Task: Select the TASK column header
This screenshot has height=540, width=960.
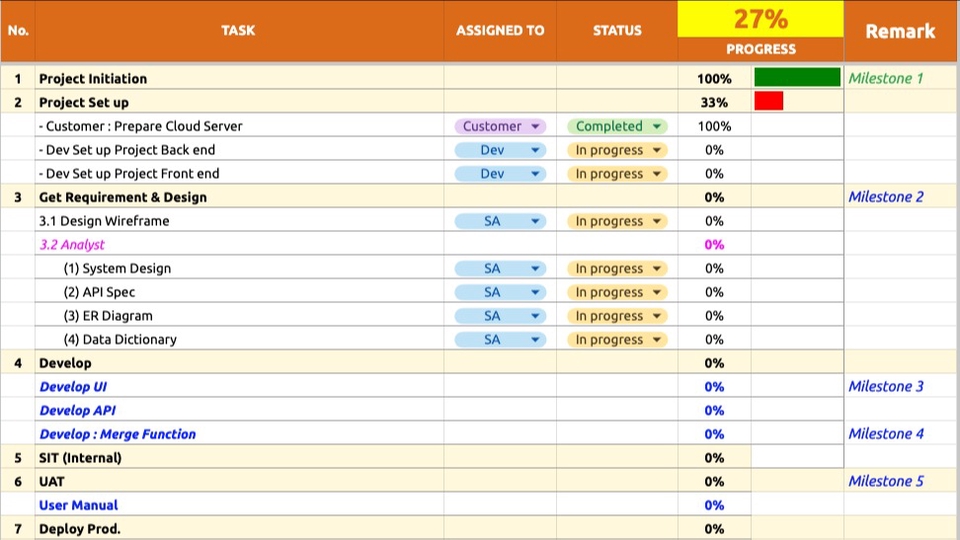Action: pos(239,31)
